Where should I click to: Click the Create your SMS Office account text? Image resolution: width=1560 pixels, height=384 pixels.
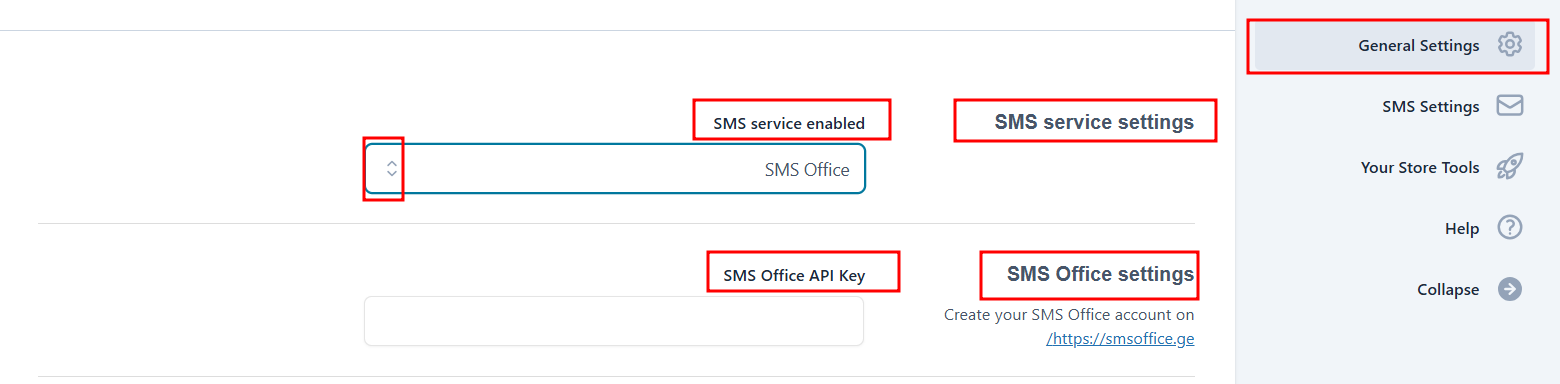[x=1069, y=315]
